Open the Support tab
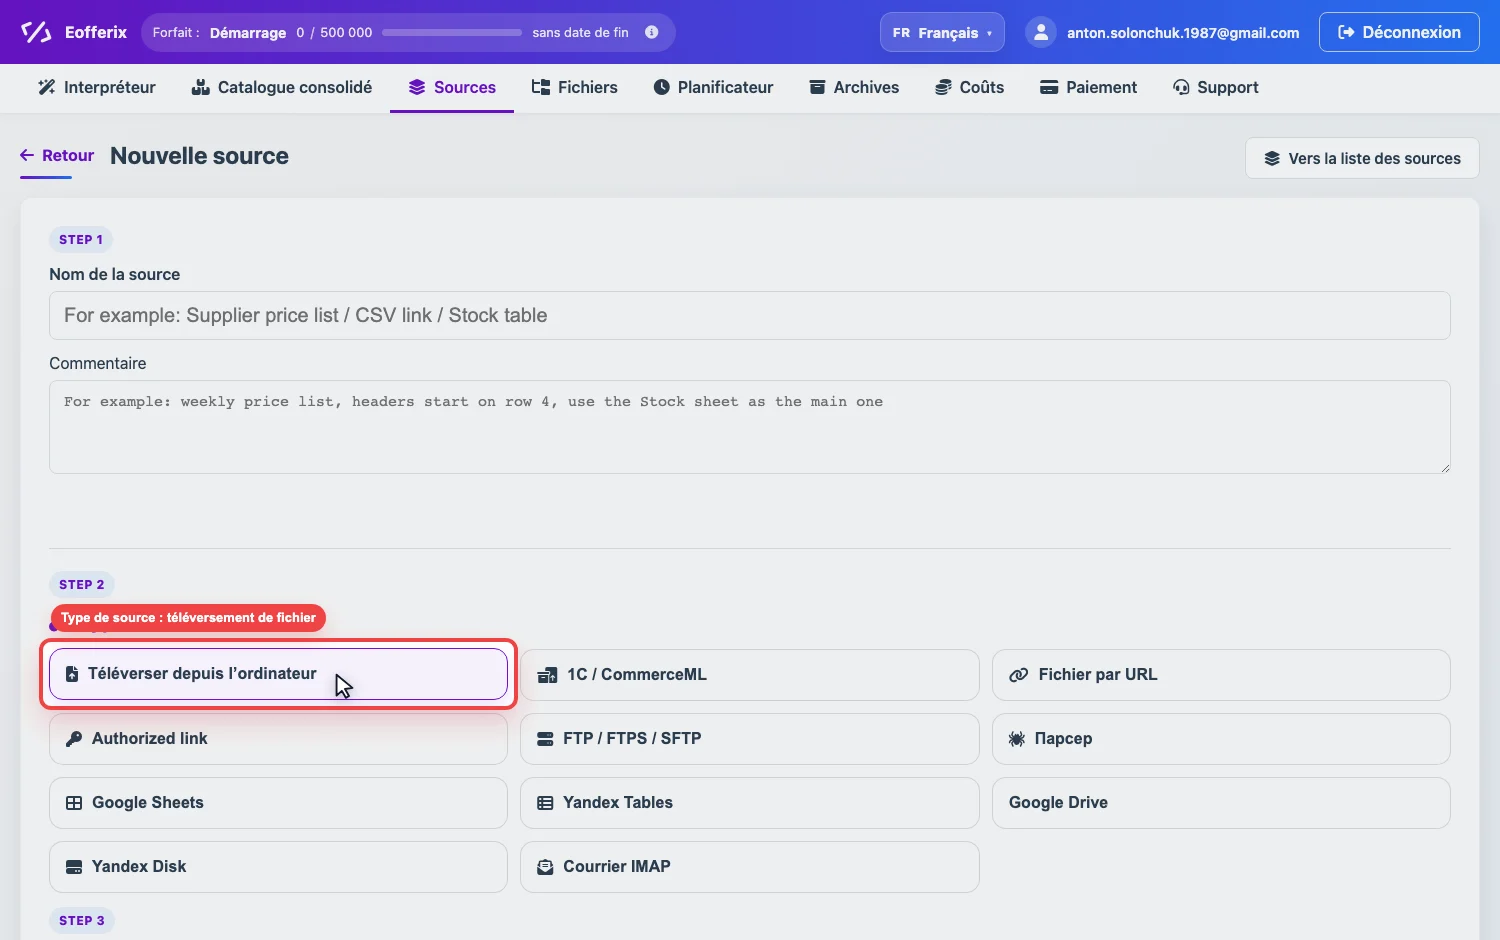The height and width of the screenshot is (940, 1500). tap(1216, 87)
